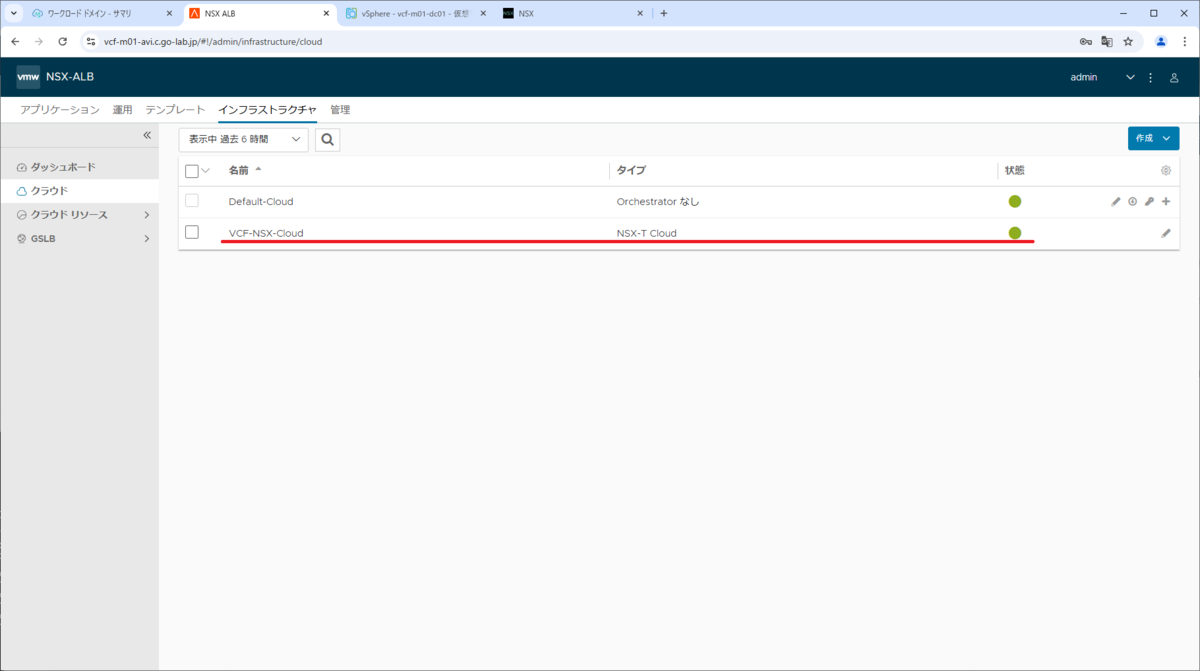Reload the browser page
This screenshot has width=1200, height=671.
pos(63,42)
